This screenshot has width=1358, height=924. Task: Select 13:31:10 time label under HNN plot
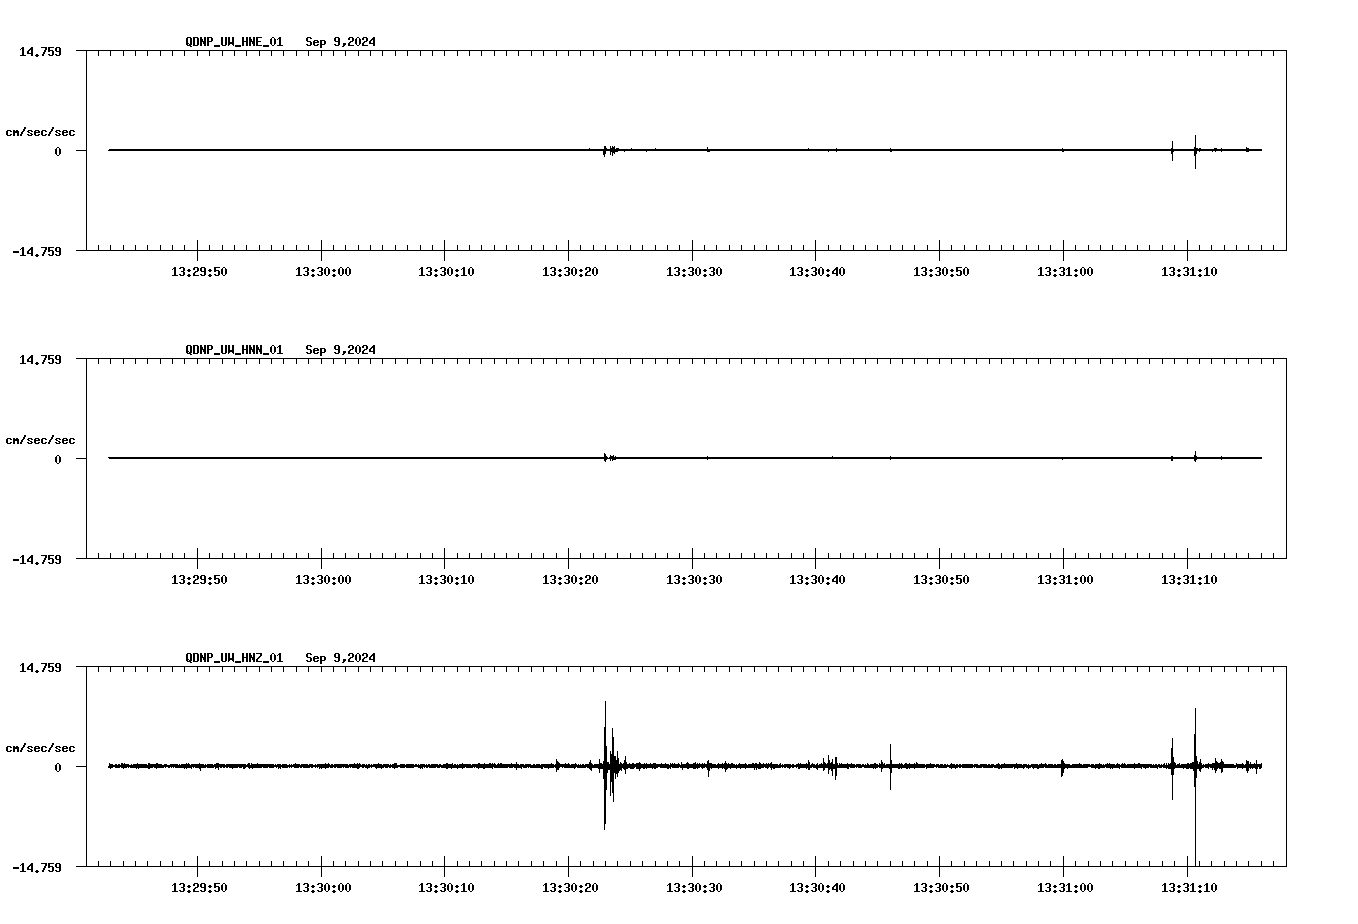1188,580
